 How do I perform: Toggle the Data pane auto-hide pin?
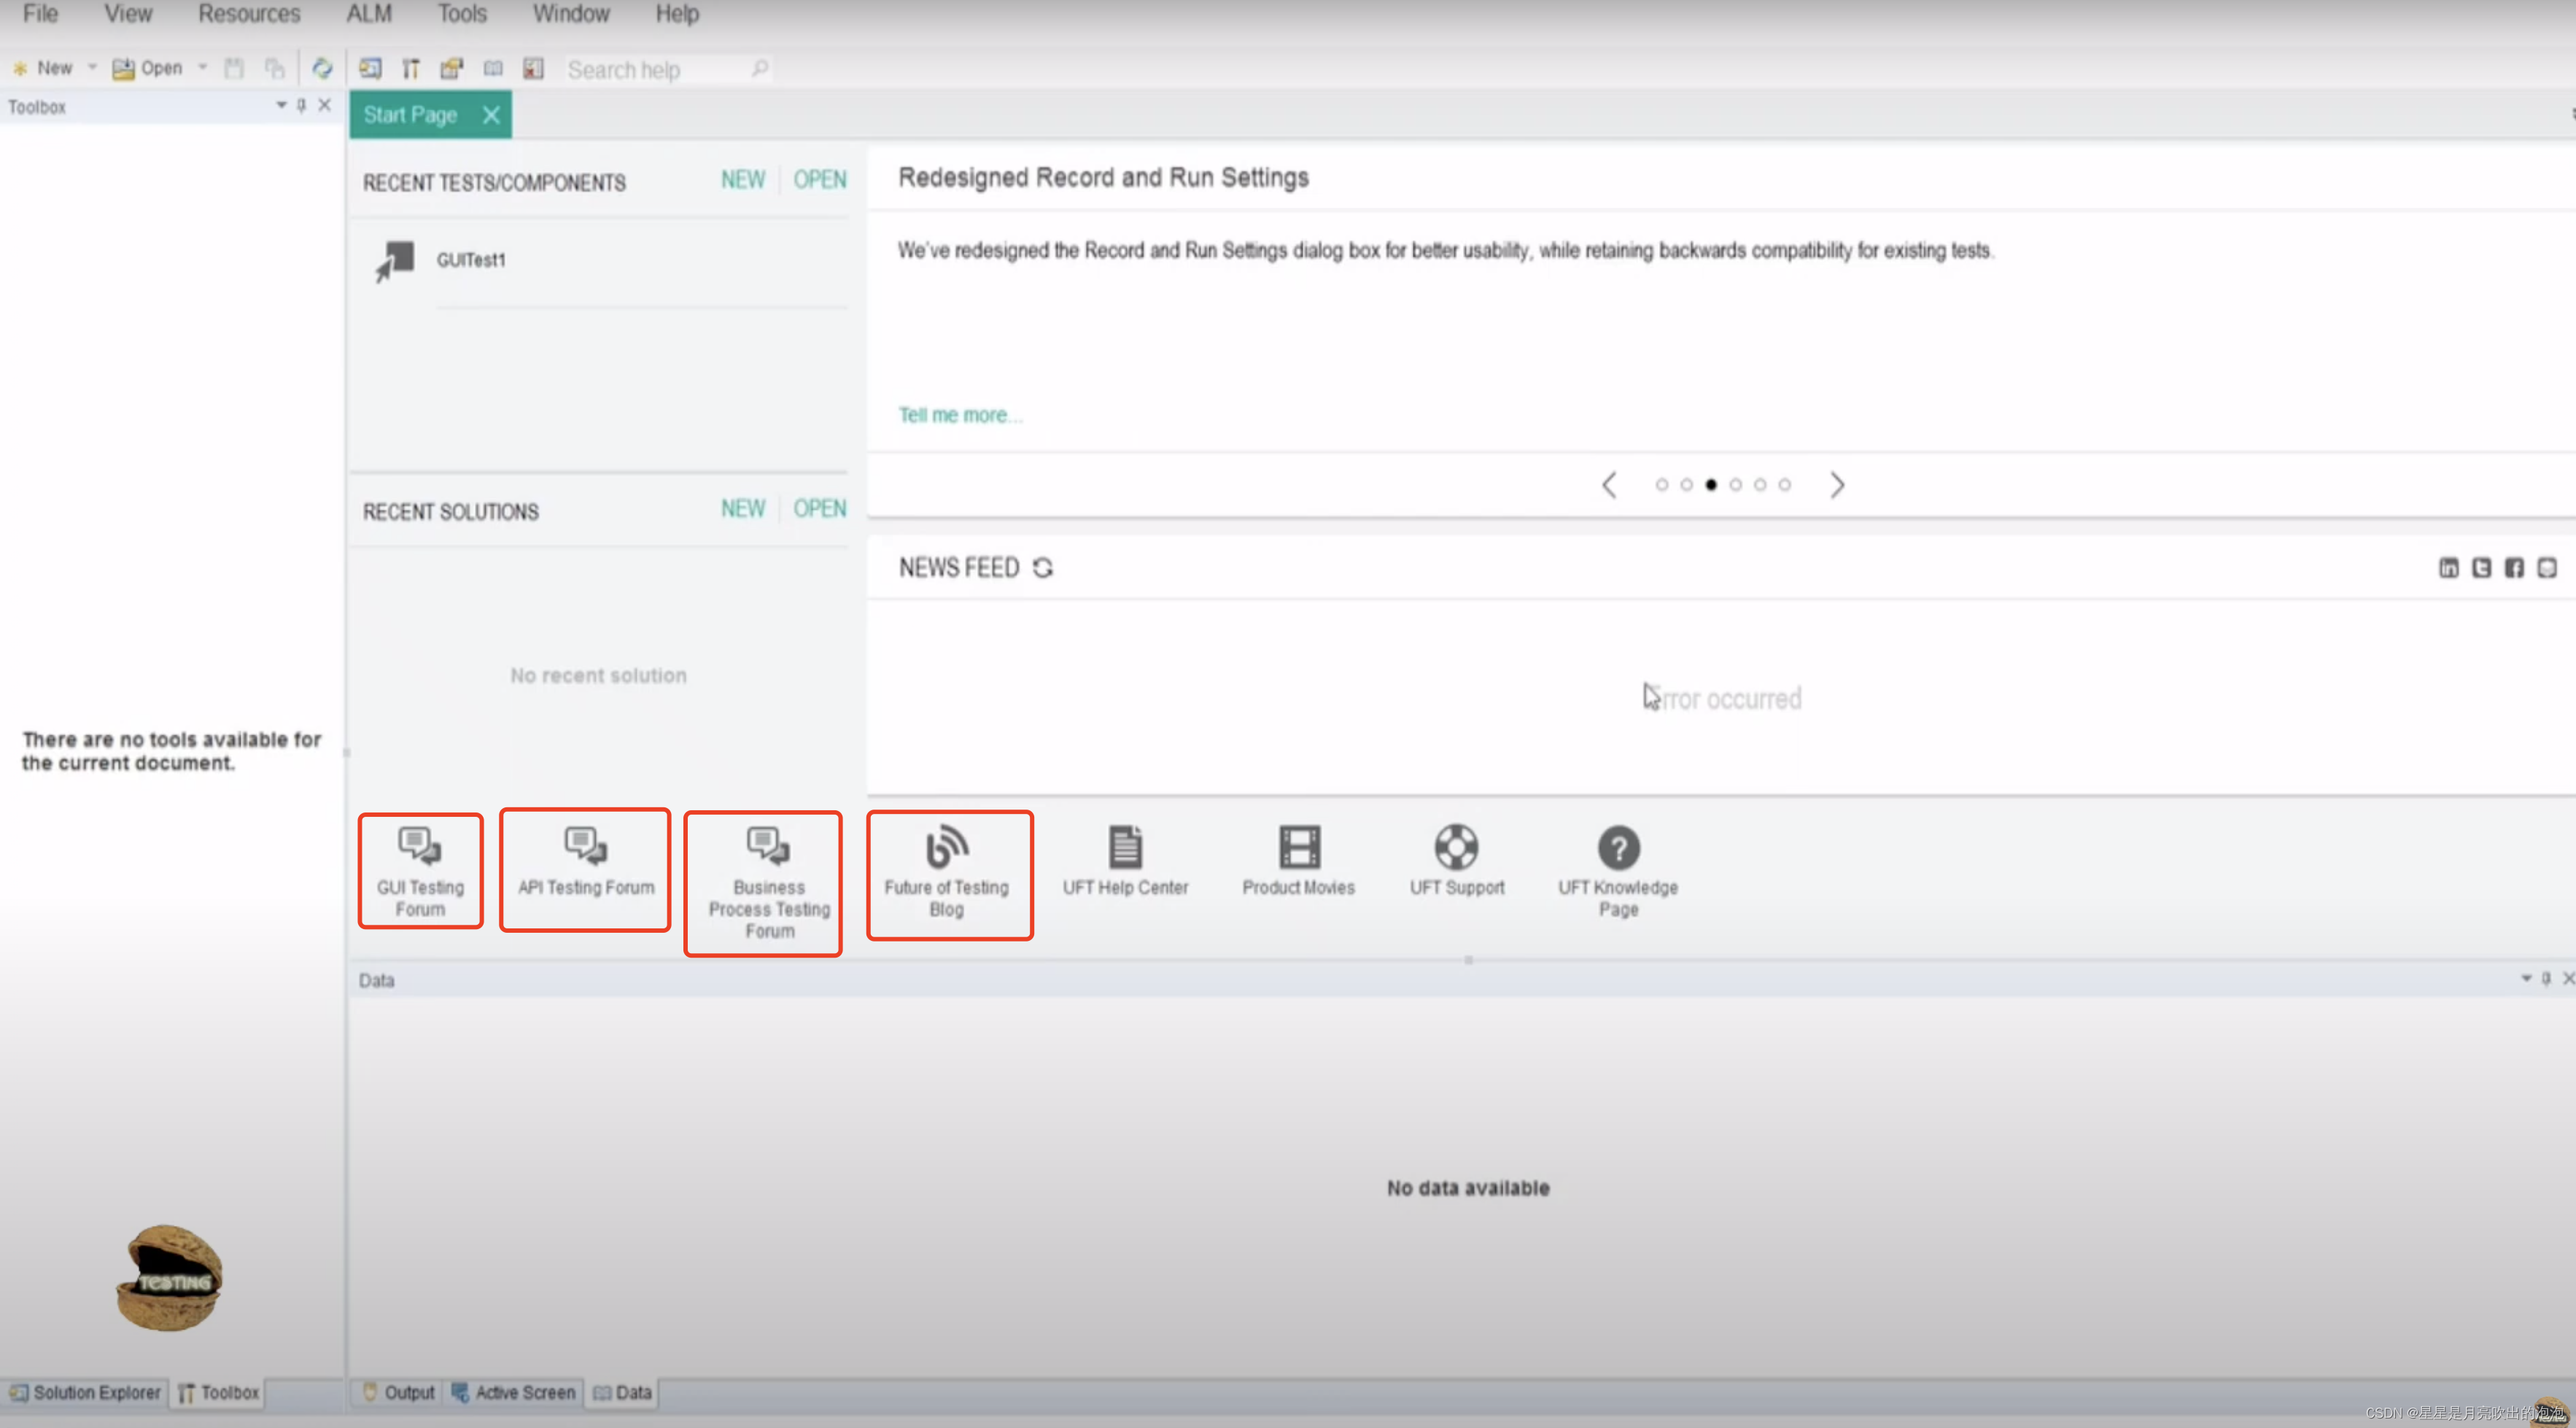tap(2546, 978)
